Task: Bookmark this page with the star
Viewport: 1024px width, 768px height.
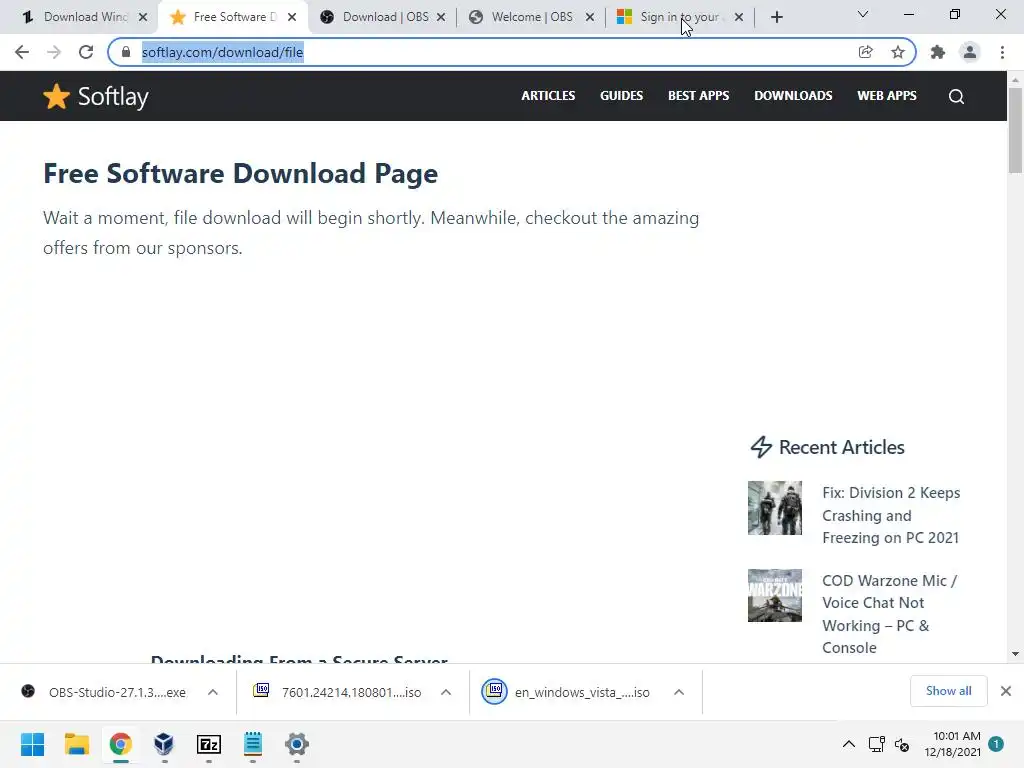Action: [x=898, y=52]
